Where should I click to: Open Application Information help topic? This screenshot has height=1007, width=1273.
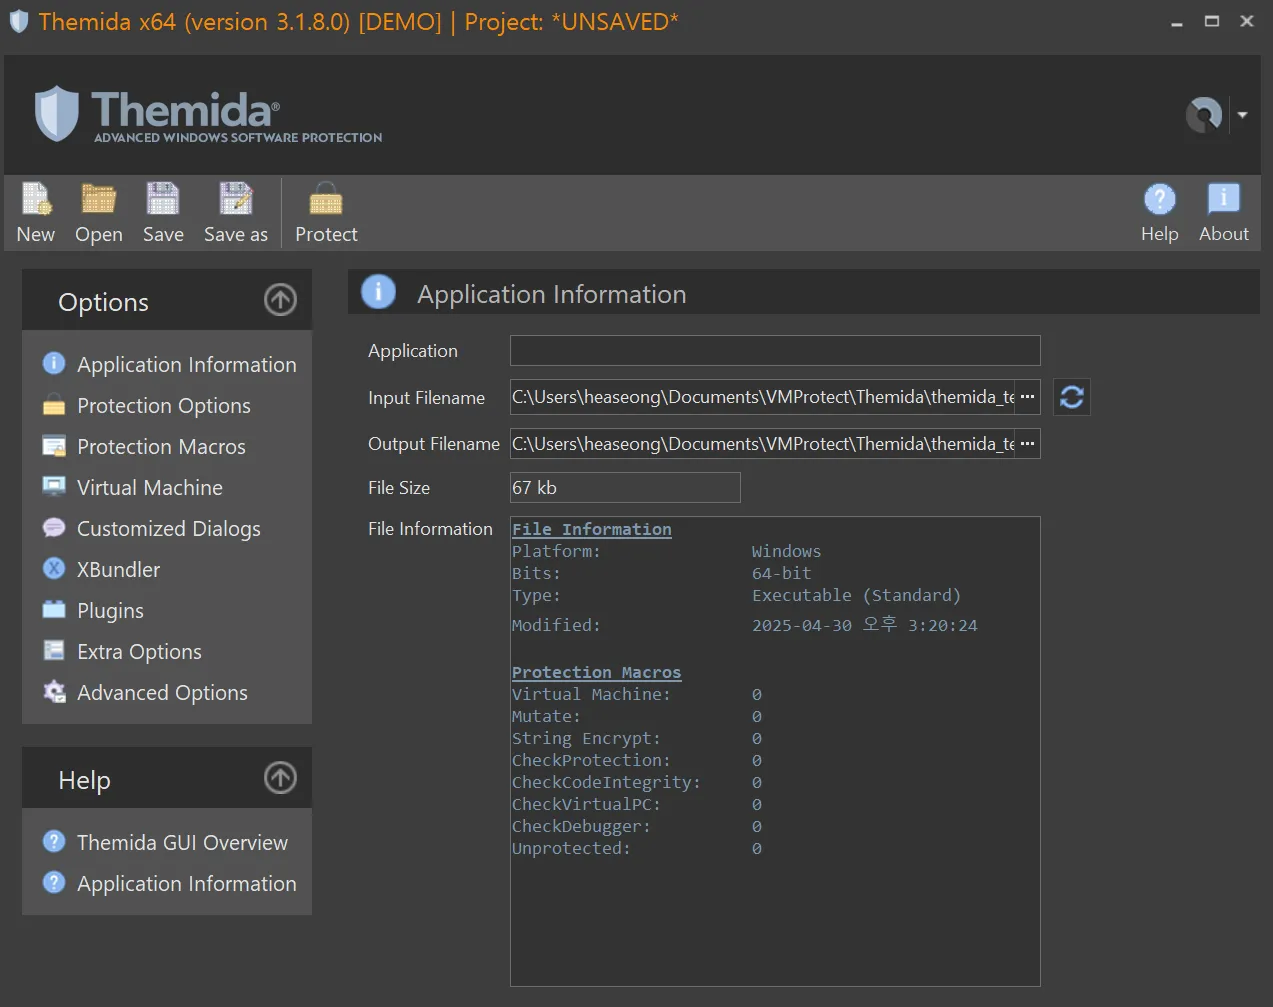coord(168,883)
